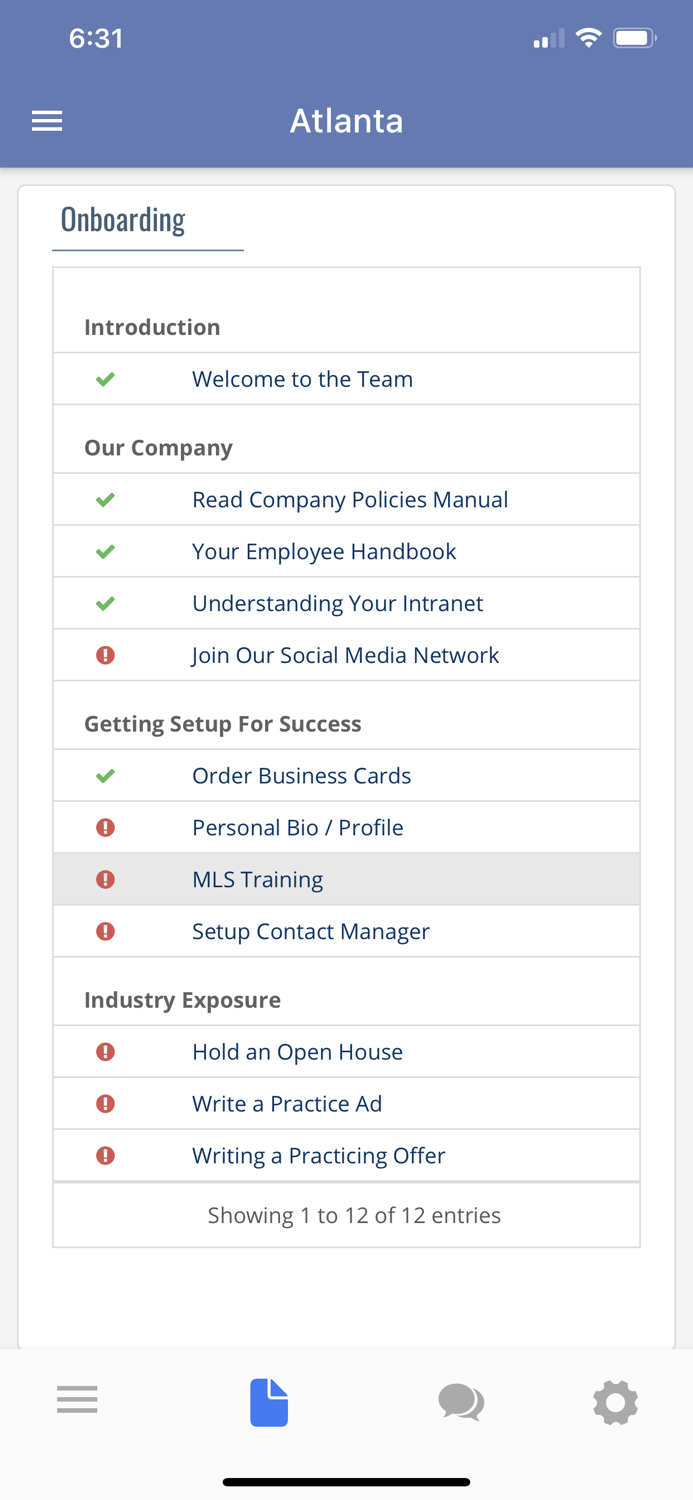Collapse the Getting Setup For Success section

coord(223,723)
